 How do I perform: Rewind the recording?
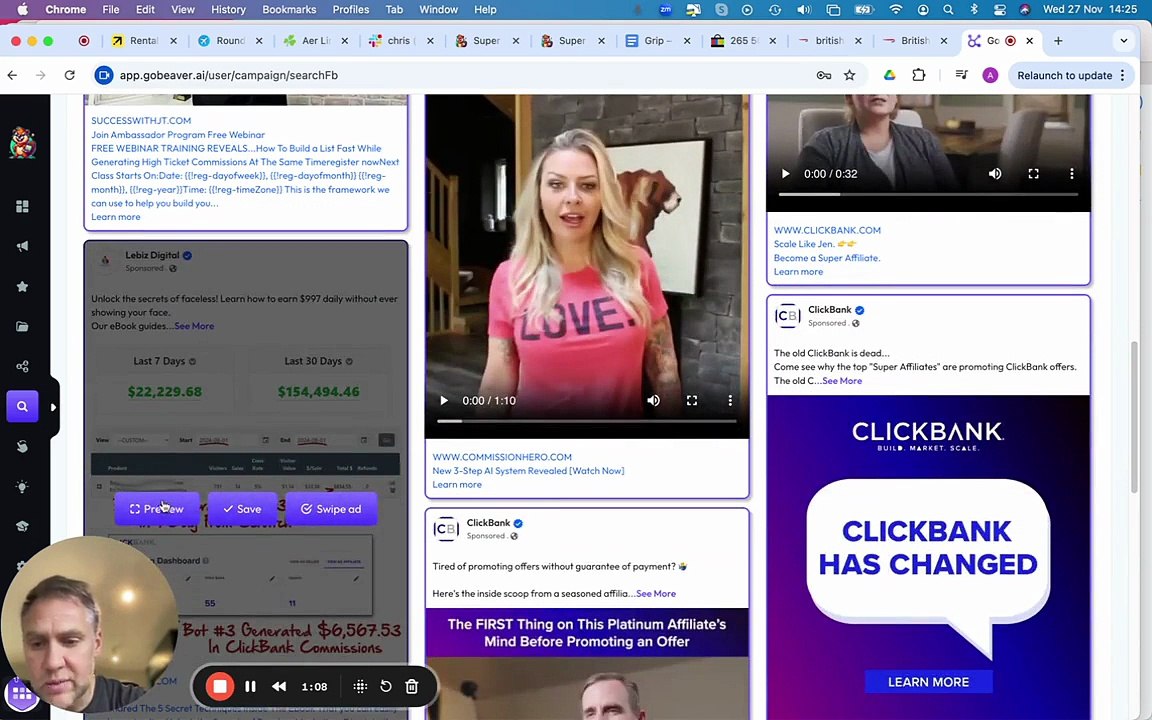(279, 686)
